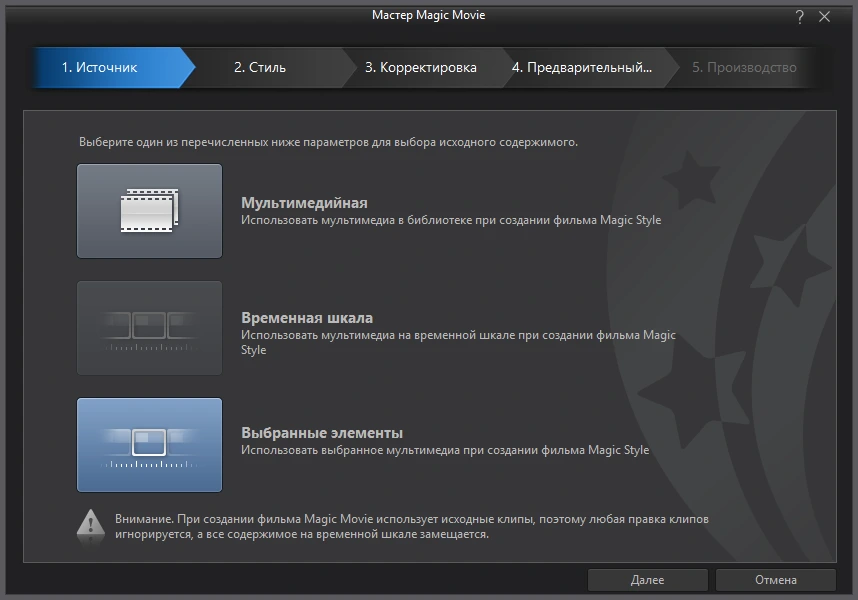Click the Мультимедийная heading text
This screenshot has height=600, width=858.
(304, 203)
